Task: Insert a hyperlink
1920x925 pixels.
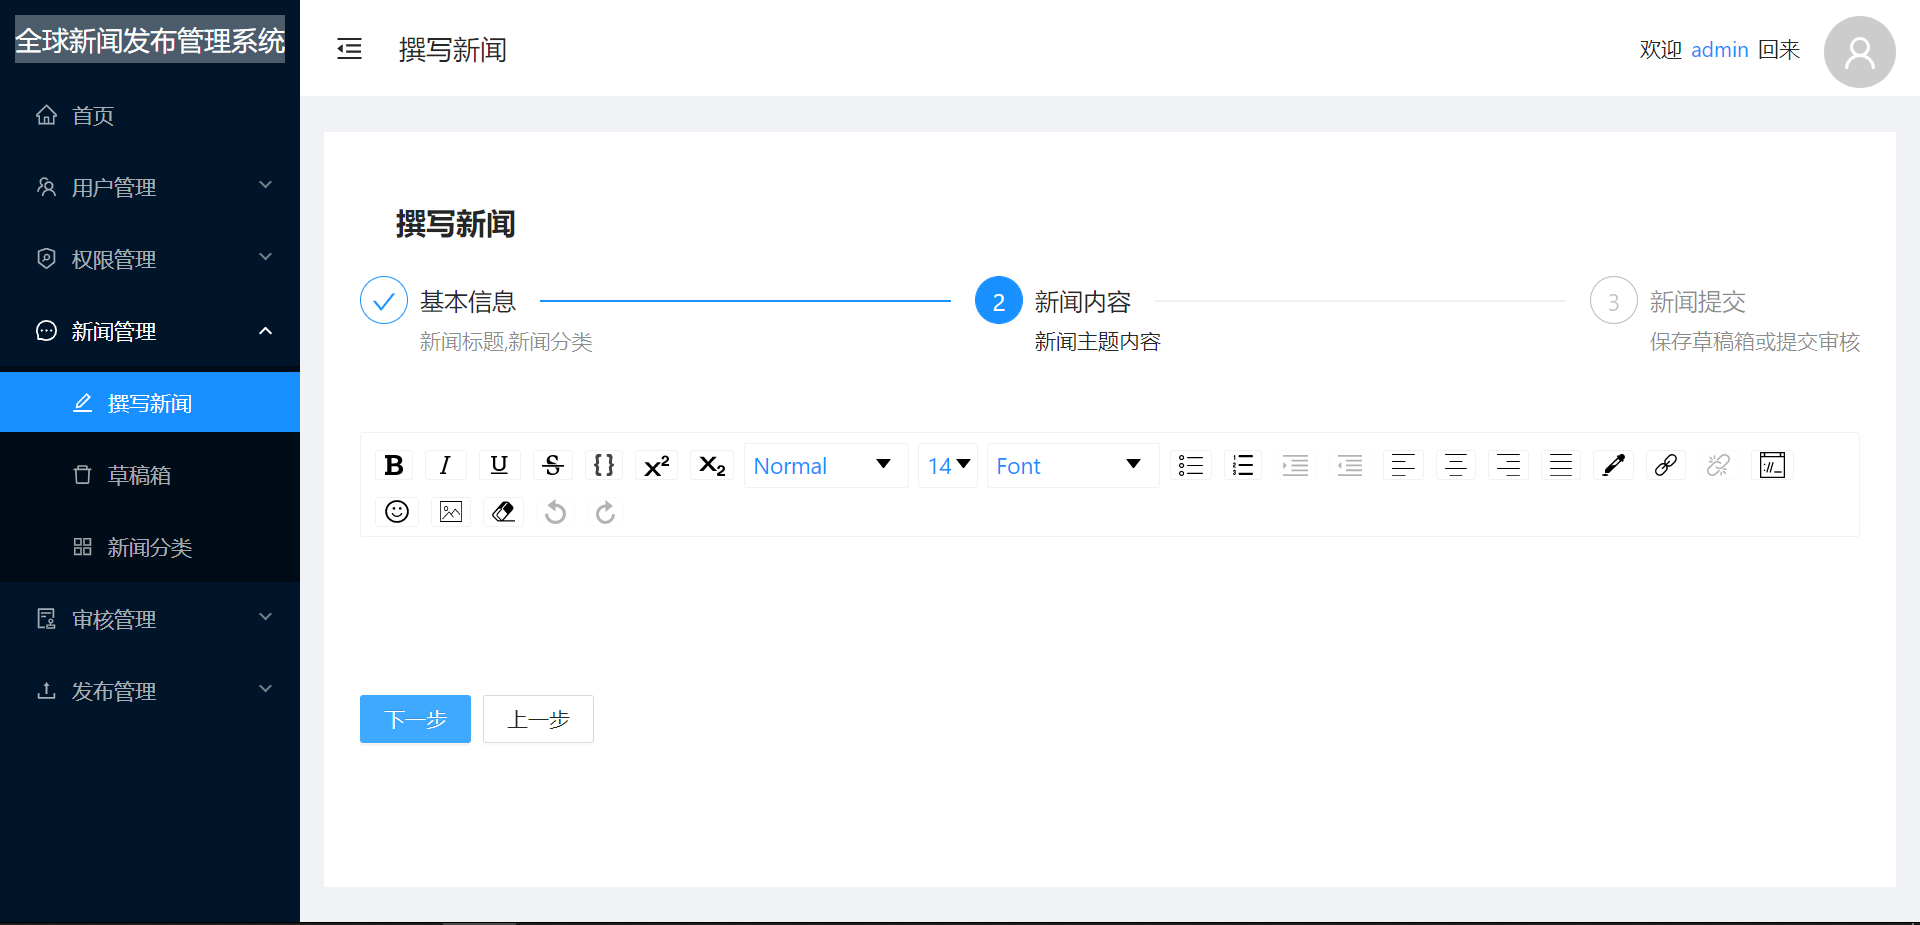Action: 1665,465
